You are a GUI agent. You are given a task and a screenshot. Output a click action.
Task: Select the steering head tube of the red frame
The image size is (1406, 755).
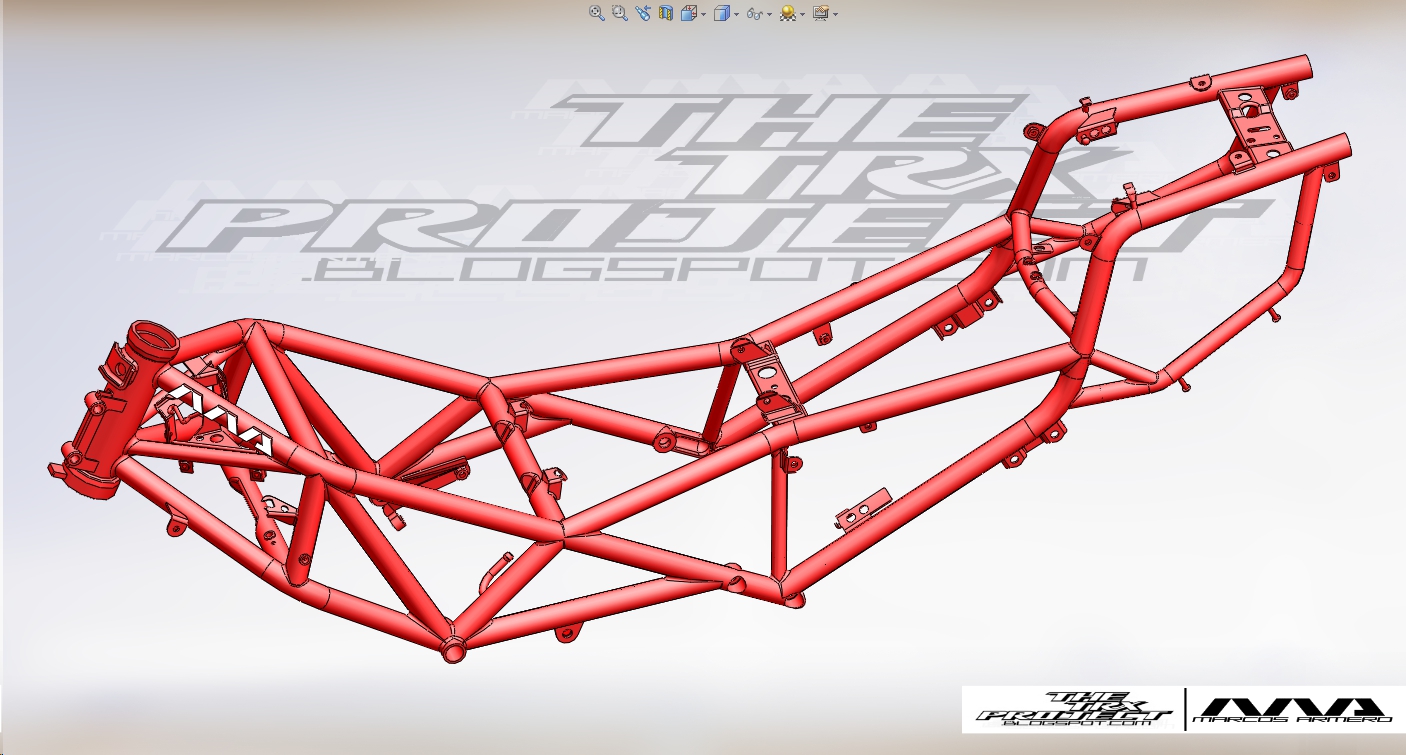(x=118, y=410)
